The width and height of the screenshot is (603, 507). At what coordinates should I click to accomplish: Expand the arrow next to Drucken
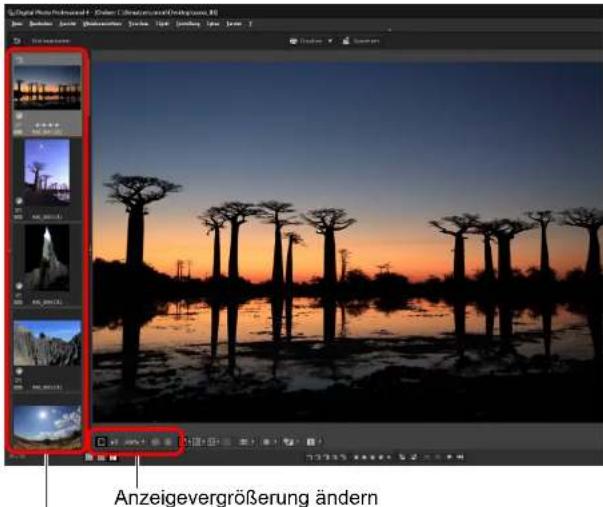point(330,41)
